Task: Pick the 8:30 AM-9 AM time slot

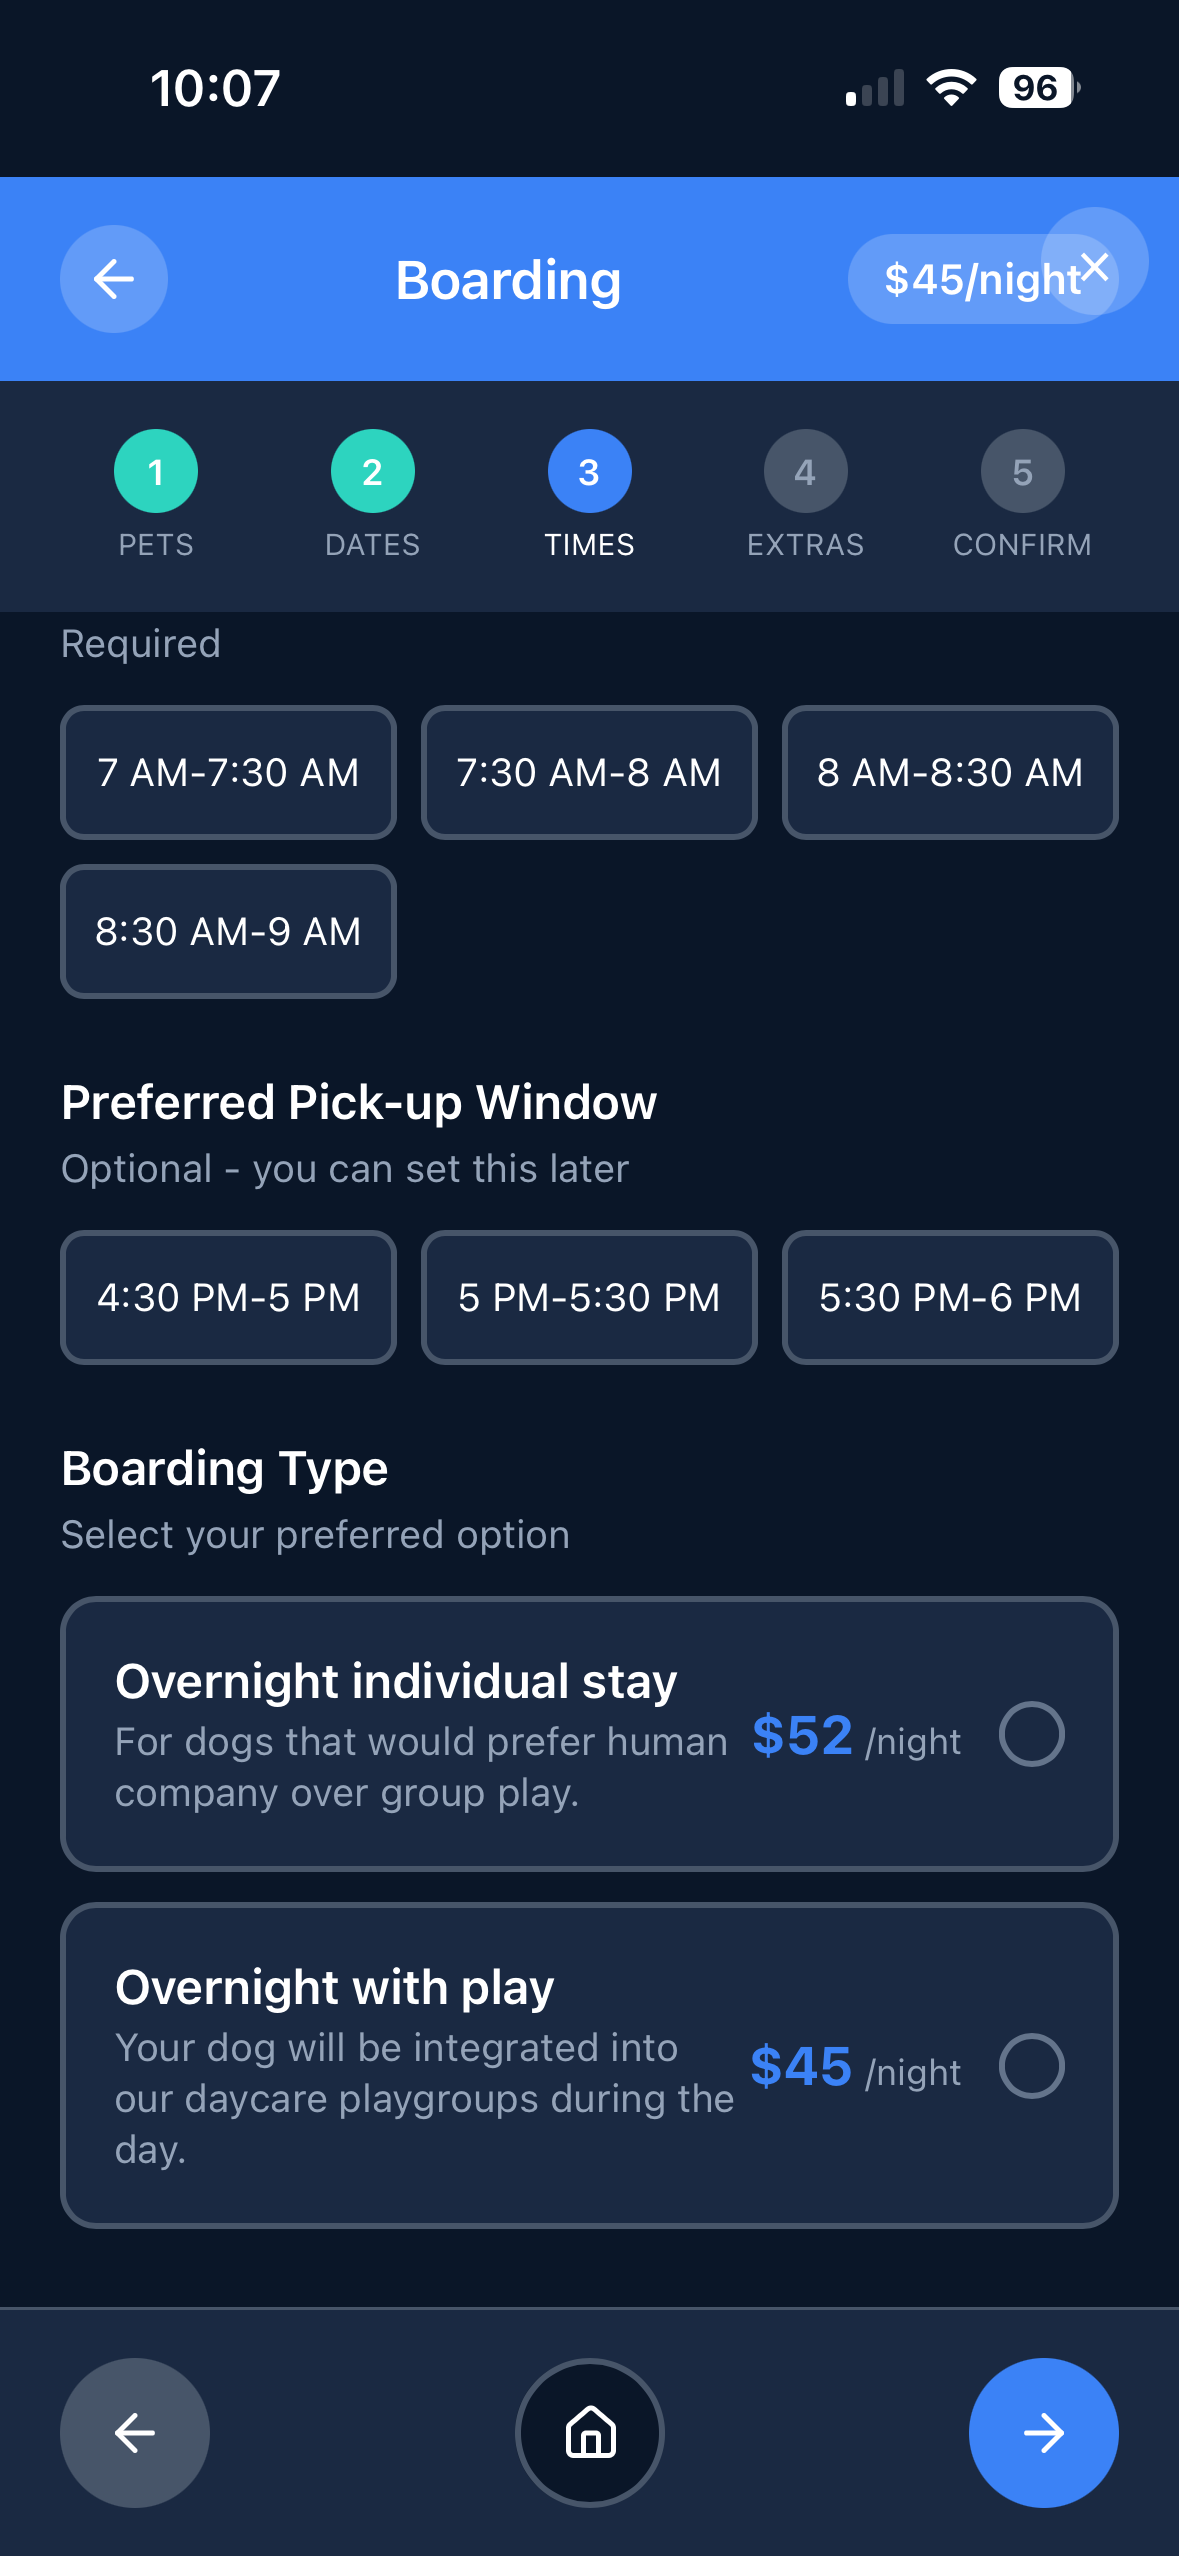Action: 228,931
